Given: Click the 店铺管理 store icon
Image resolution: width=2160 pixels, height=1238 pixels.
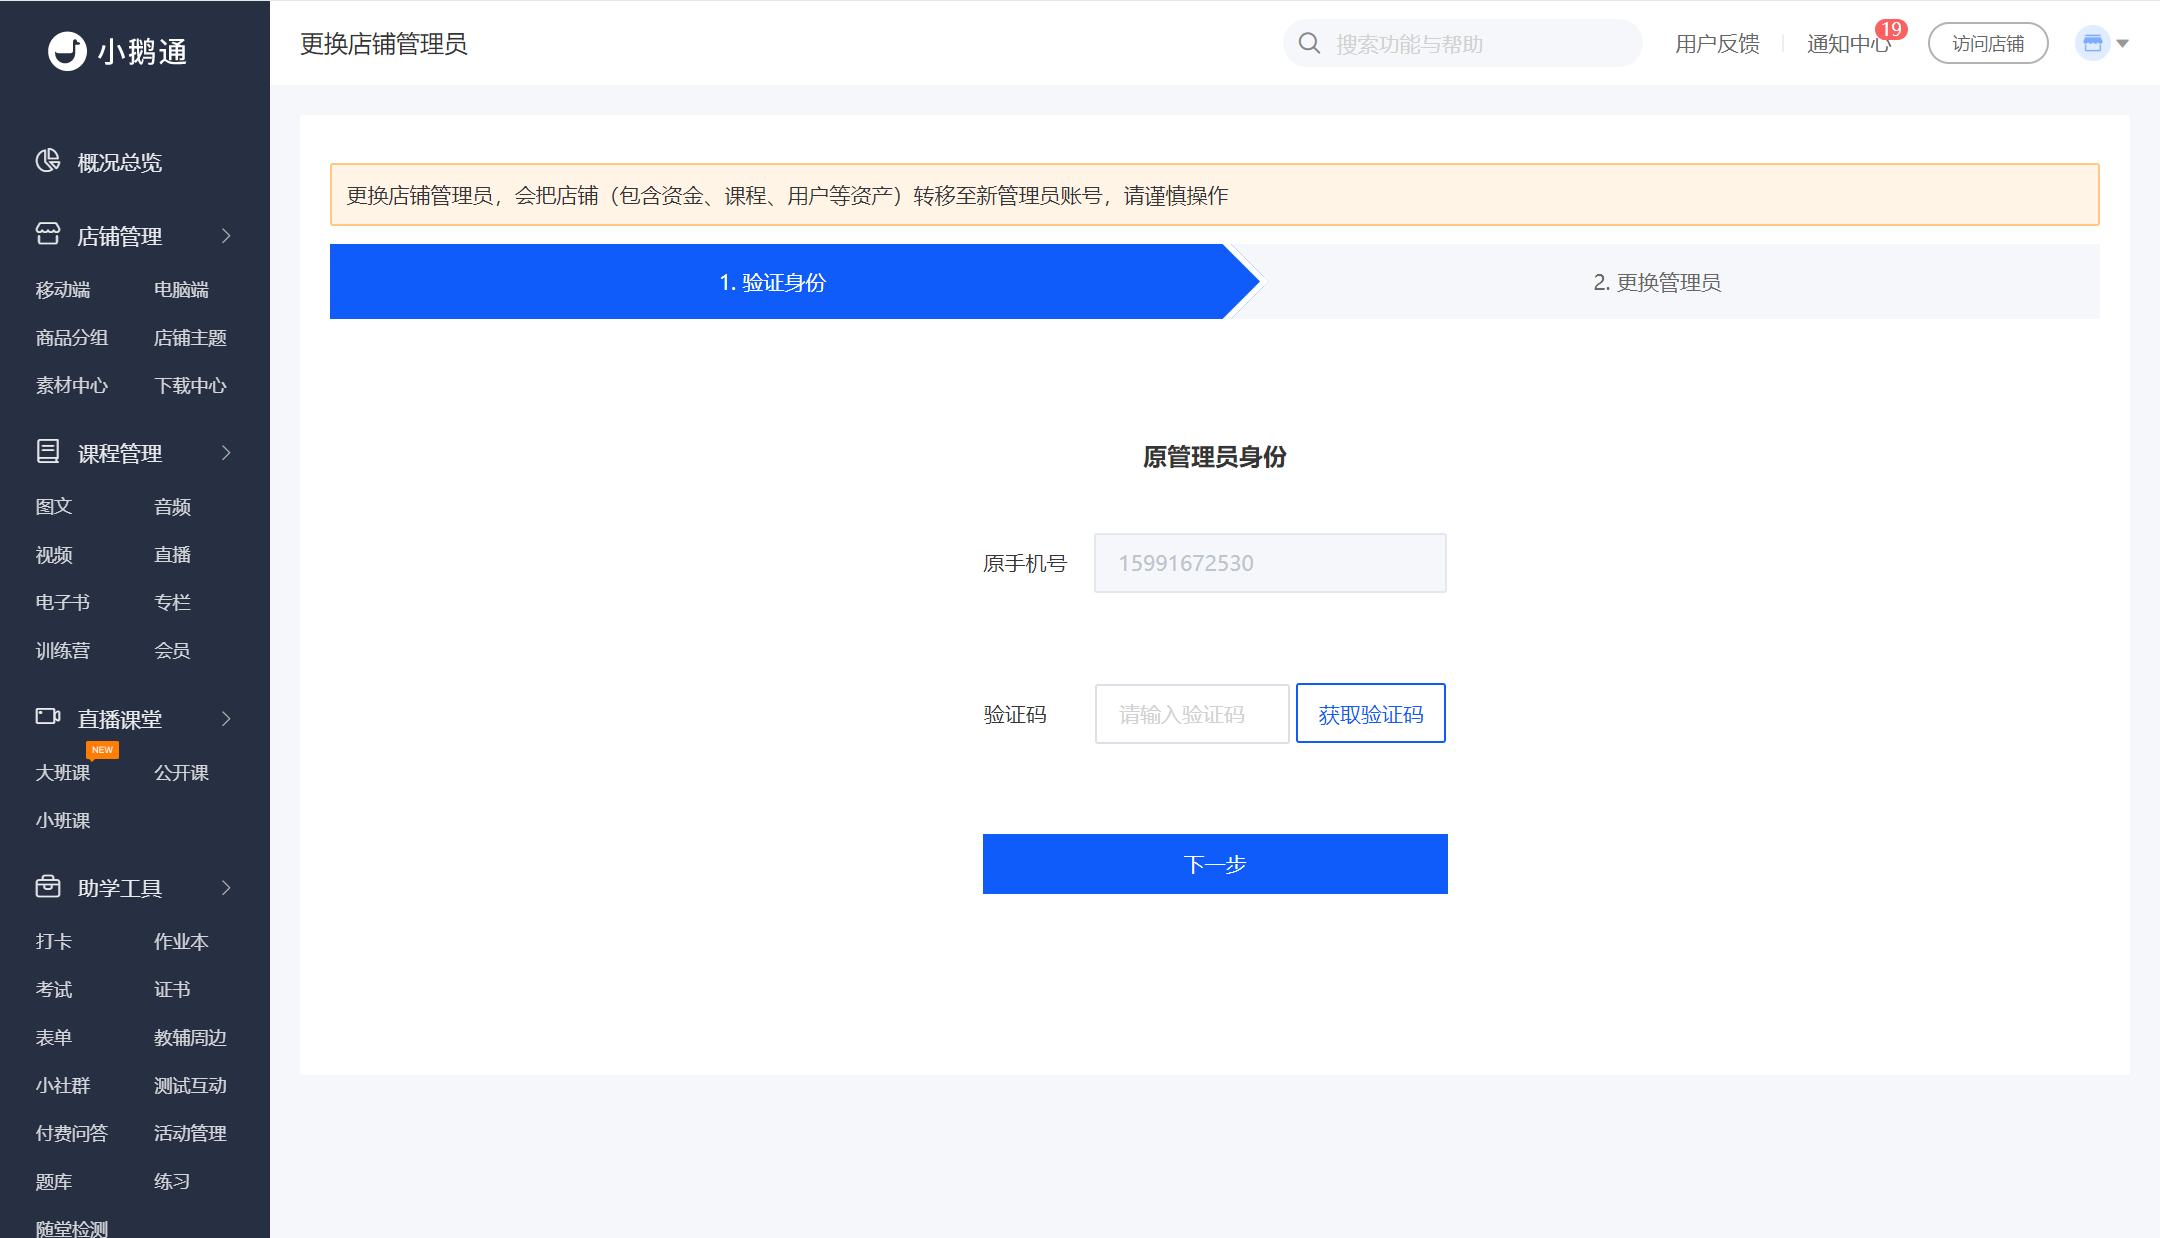Looking at the screenshot, I should (48, 234).
